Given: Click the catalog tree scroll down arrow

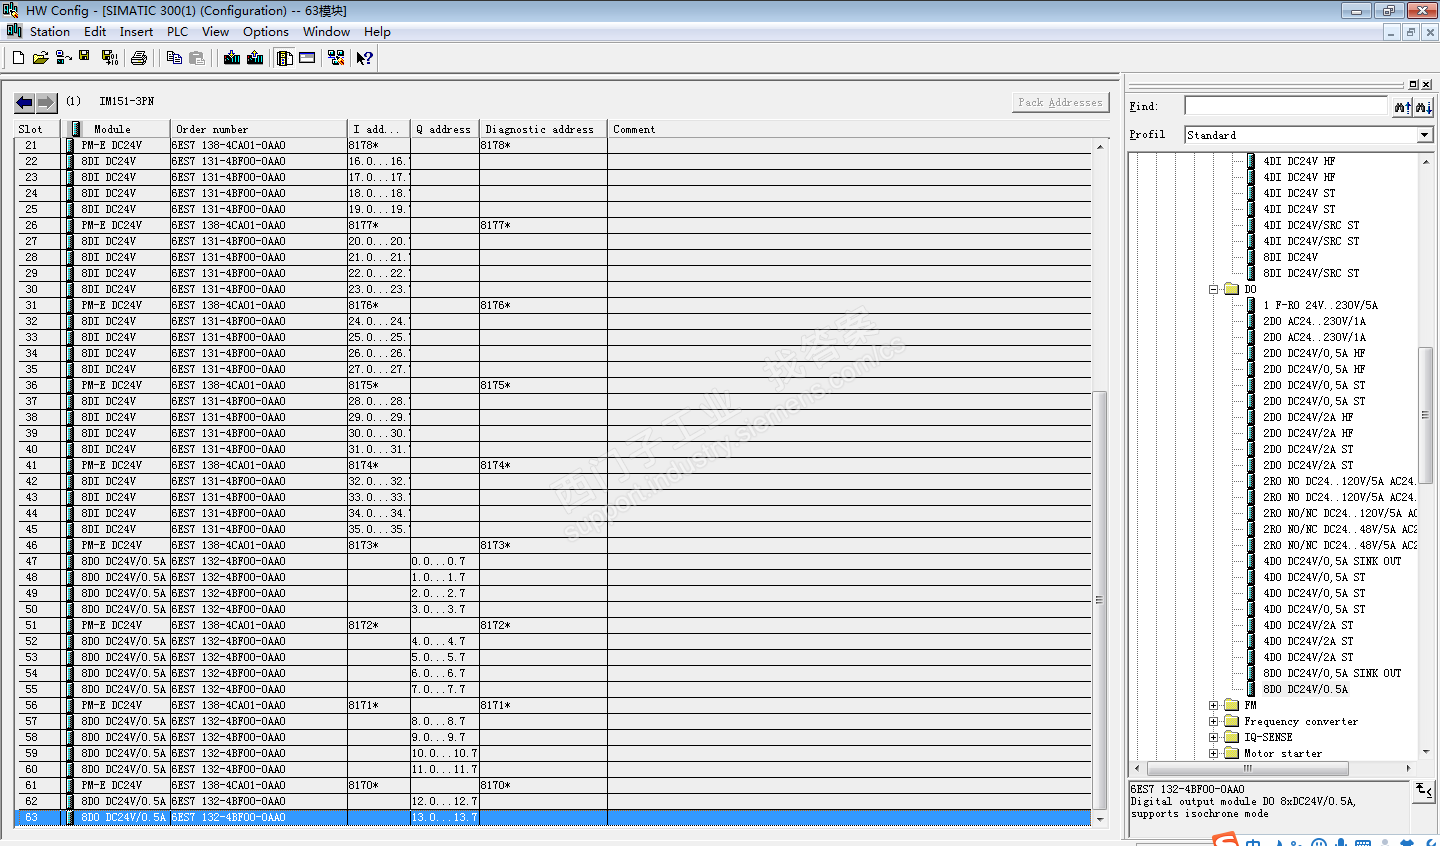Looking at the screenshot, I should pos(1425,752).
